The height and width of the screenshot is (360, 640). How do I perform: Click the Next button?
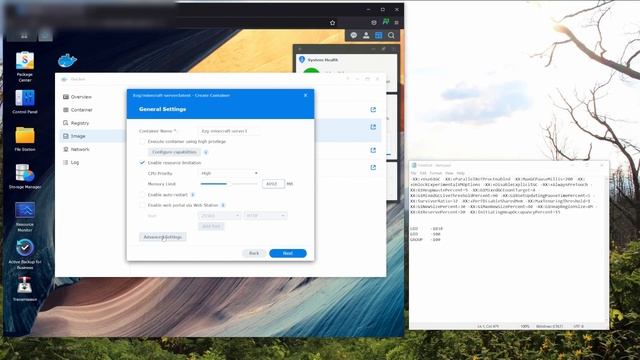(288, 253)
